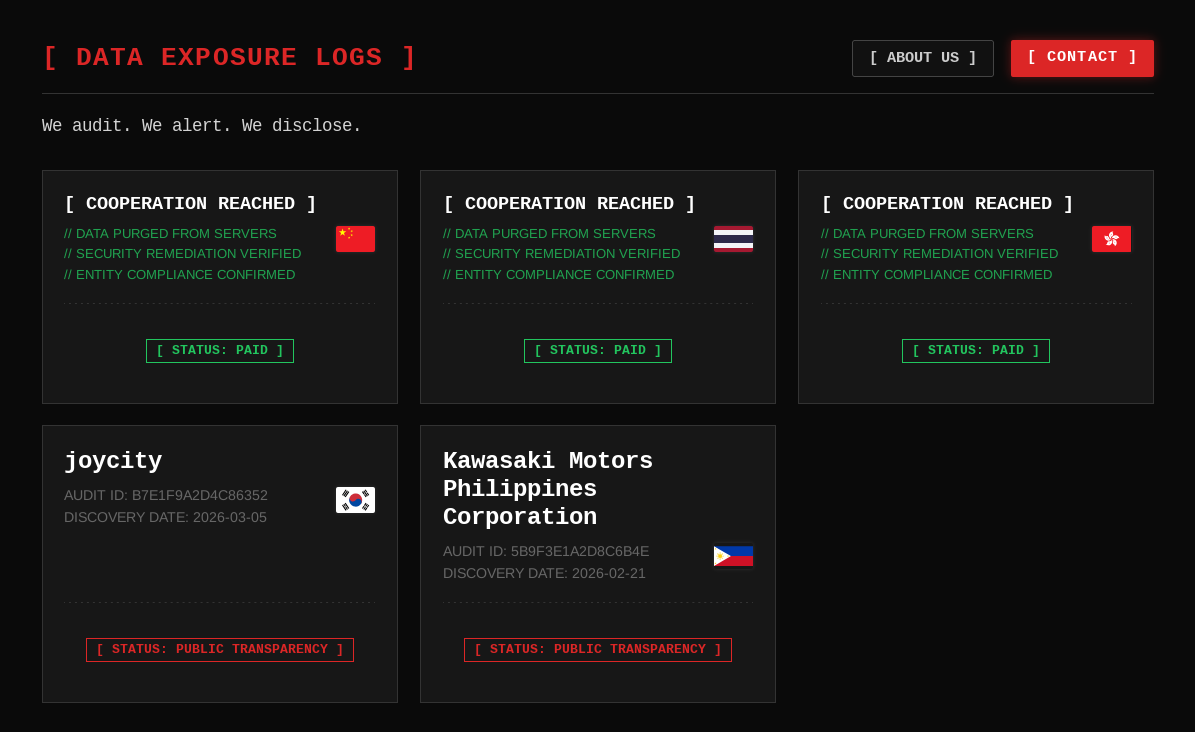Expand the Kawasaki Motors Philippines Corporation entry
This screenshot has height=732, width=1195.
(x=548, y=489)
